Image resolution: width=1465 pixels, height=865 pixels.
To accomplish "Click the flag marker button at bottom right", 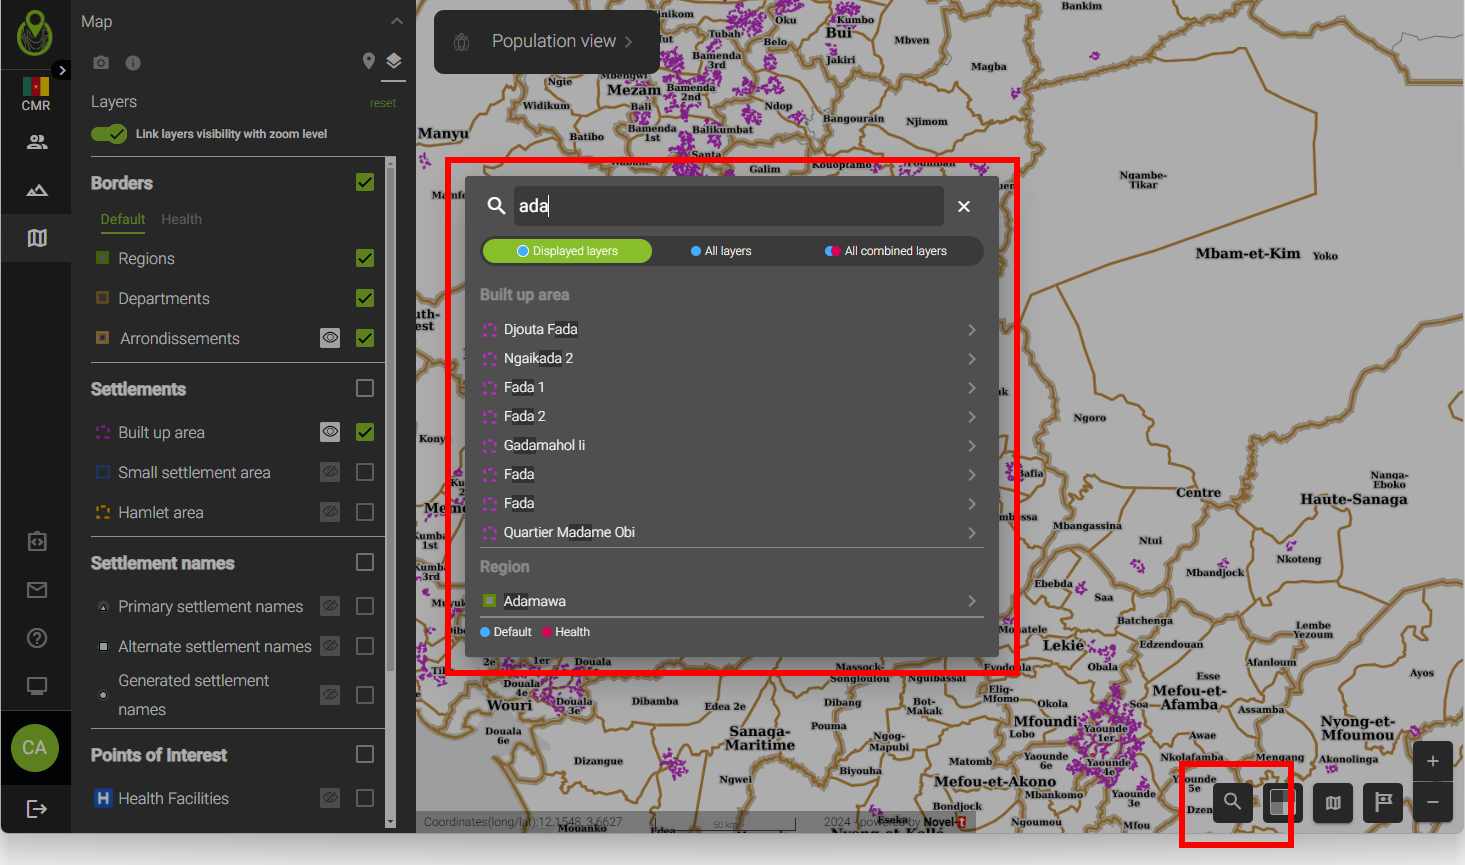I will pyautogui.click(x=1383, y=802).
